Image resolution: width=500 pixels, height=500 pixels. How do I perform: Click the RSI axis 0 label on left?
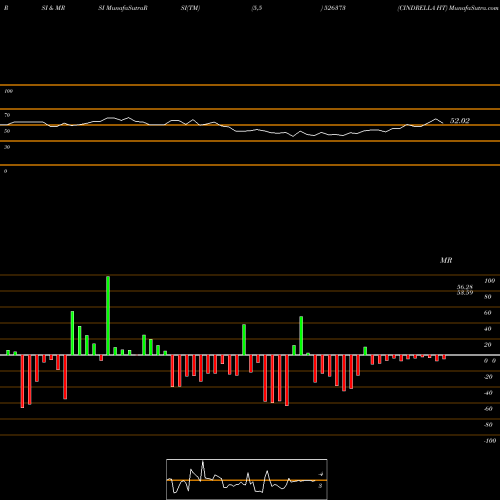(x=5, y=171)
